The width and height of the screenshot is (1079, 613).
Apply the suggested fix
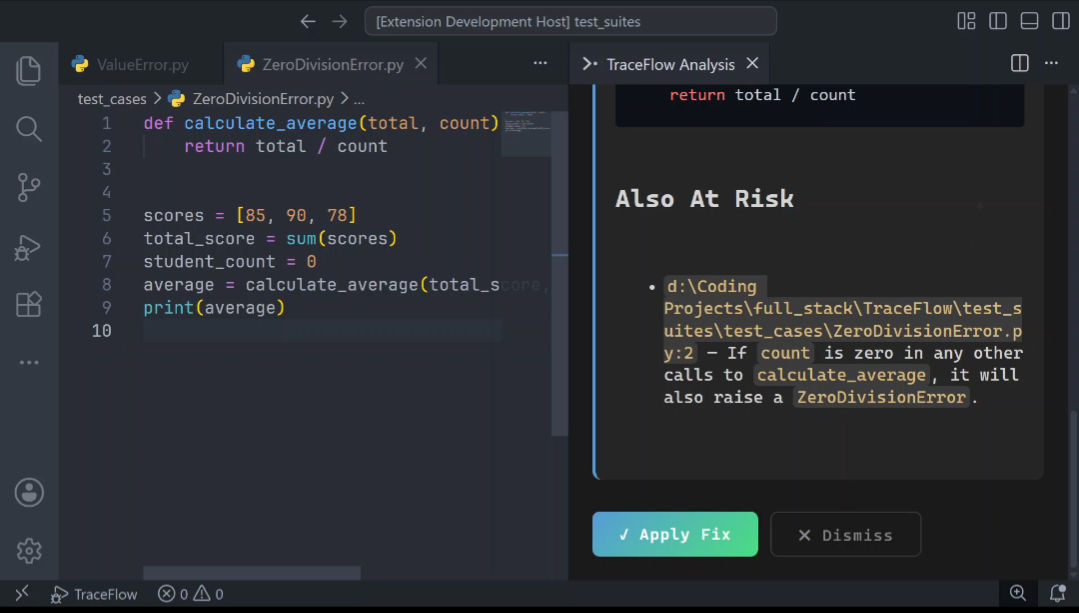(675, 535)
